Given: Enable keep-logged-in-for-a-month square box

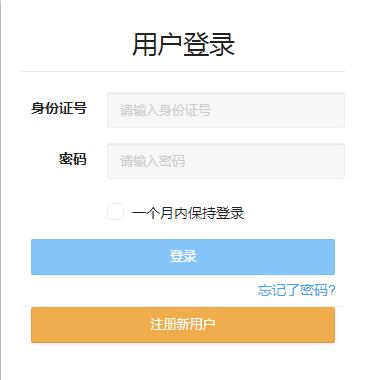Looking at the screenshot, I should point(115,212).
